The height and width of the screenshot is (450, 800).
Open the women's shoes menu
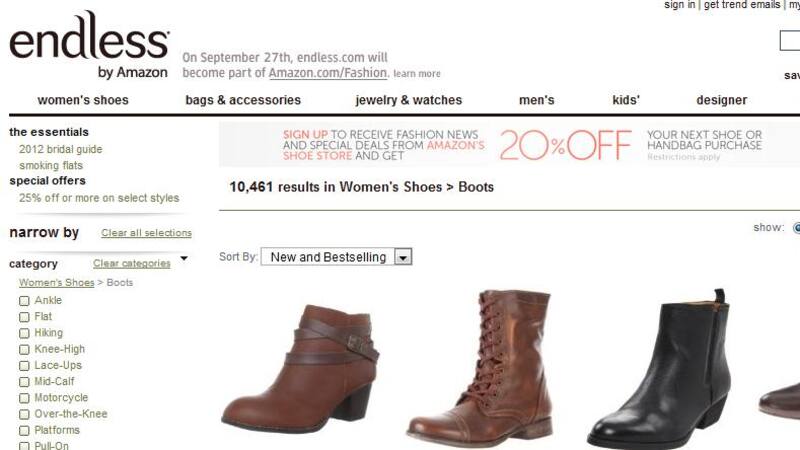point(83,100)
